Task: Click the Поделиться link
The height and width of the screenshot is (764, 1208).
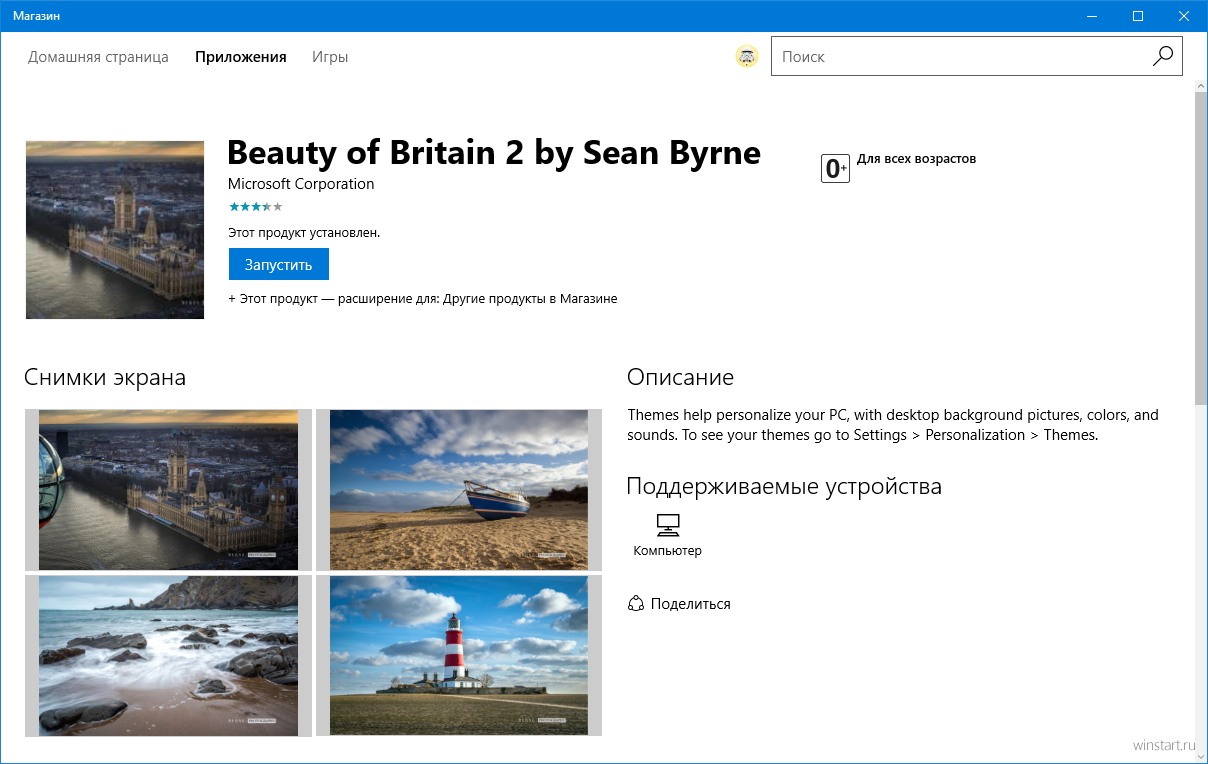Action: coord(690,604)
